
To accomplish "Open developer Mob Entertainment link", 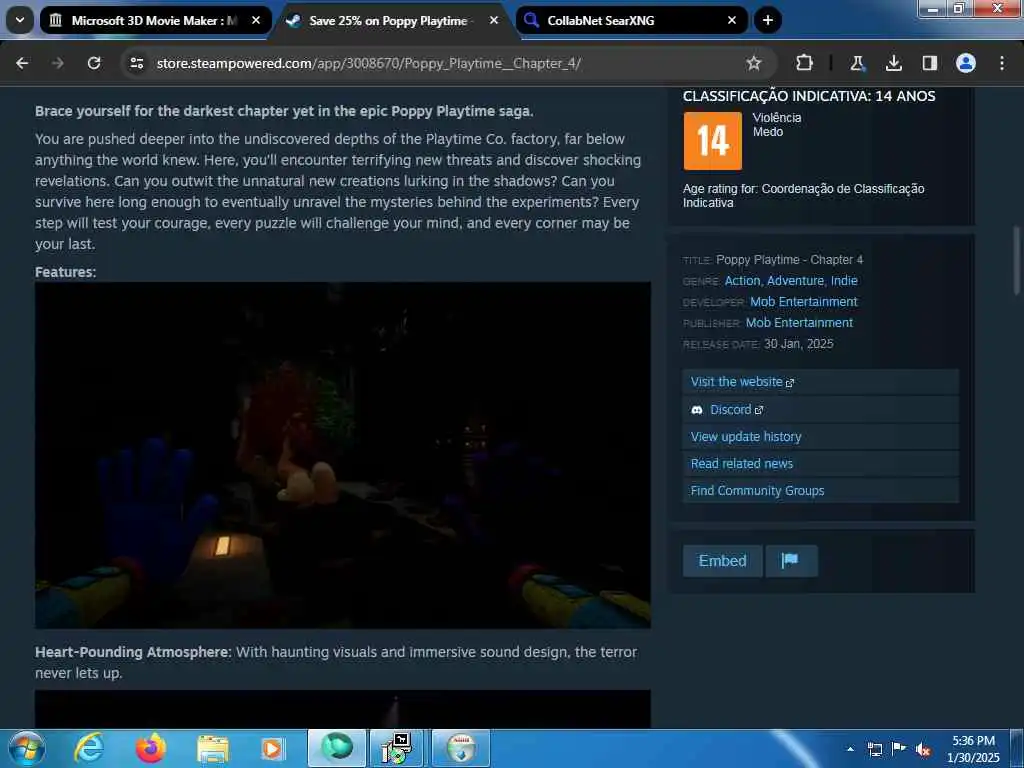I will pyautogui.click(x=803, y=302).
